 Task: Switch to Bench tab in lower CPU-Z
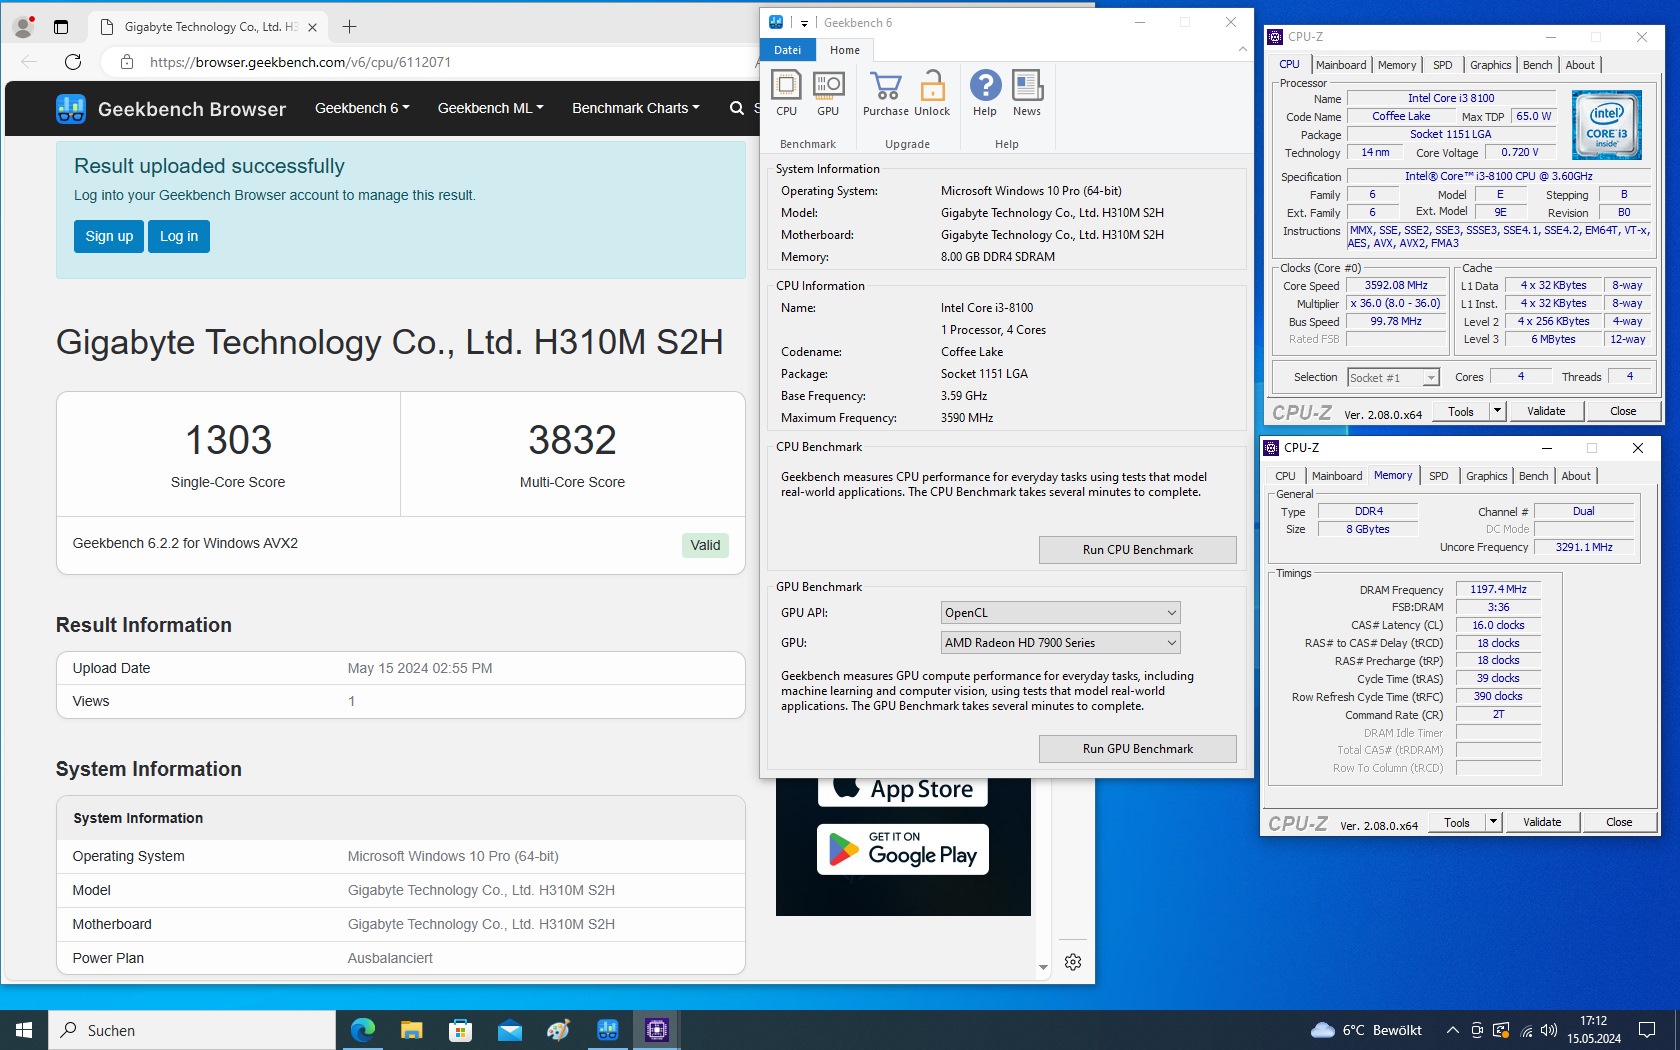pos(1534,476)
